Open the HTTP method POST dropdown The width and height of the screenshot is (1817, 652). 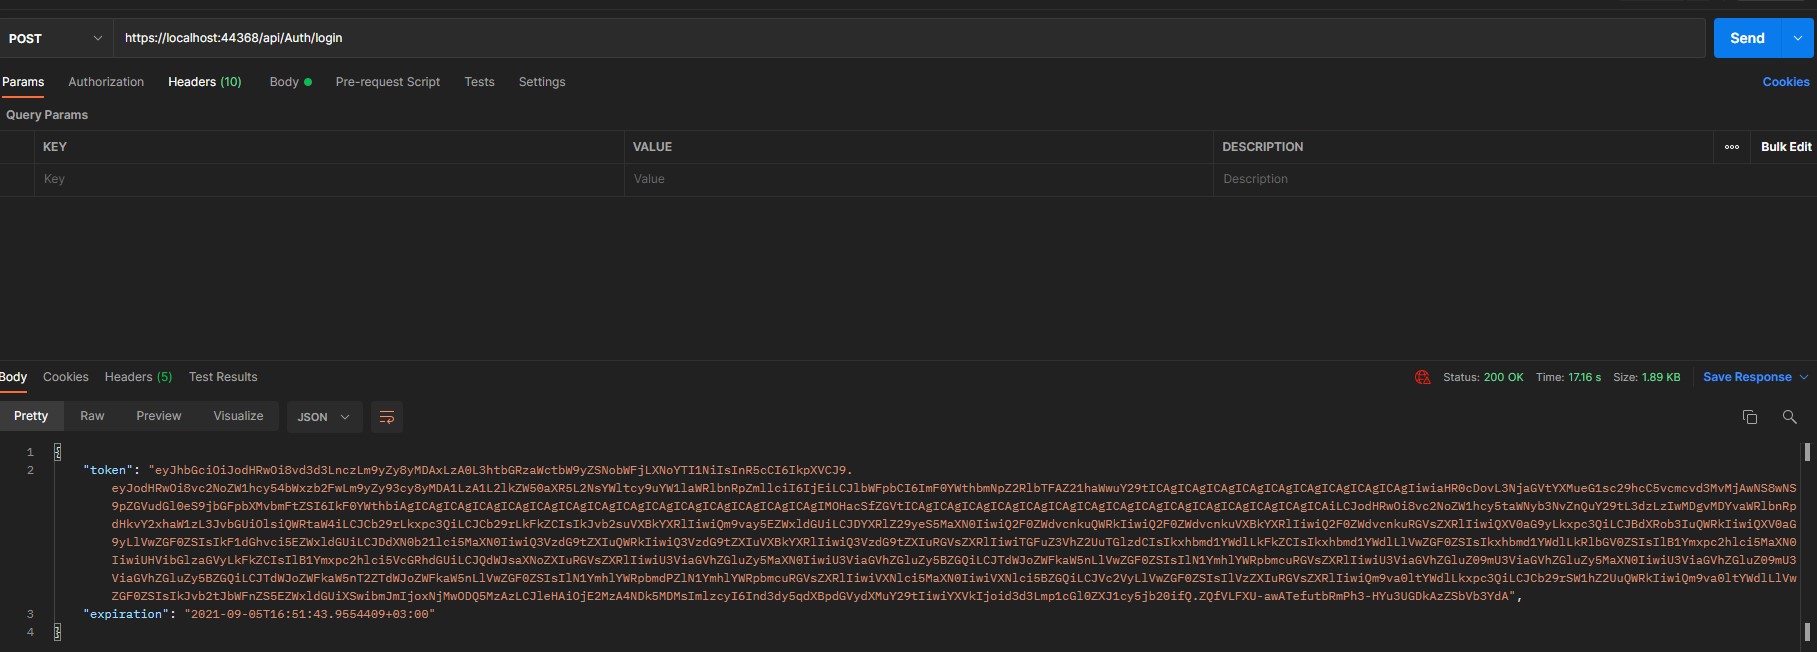point(55,38)
